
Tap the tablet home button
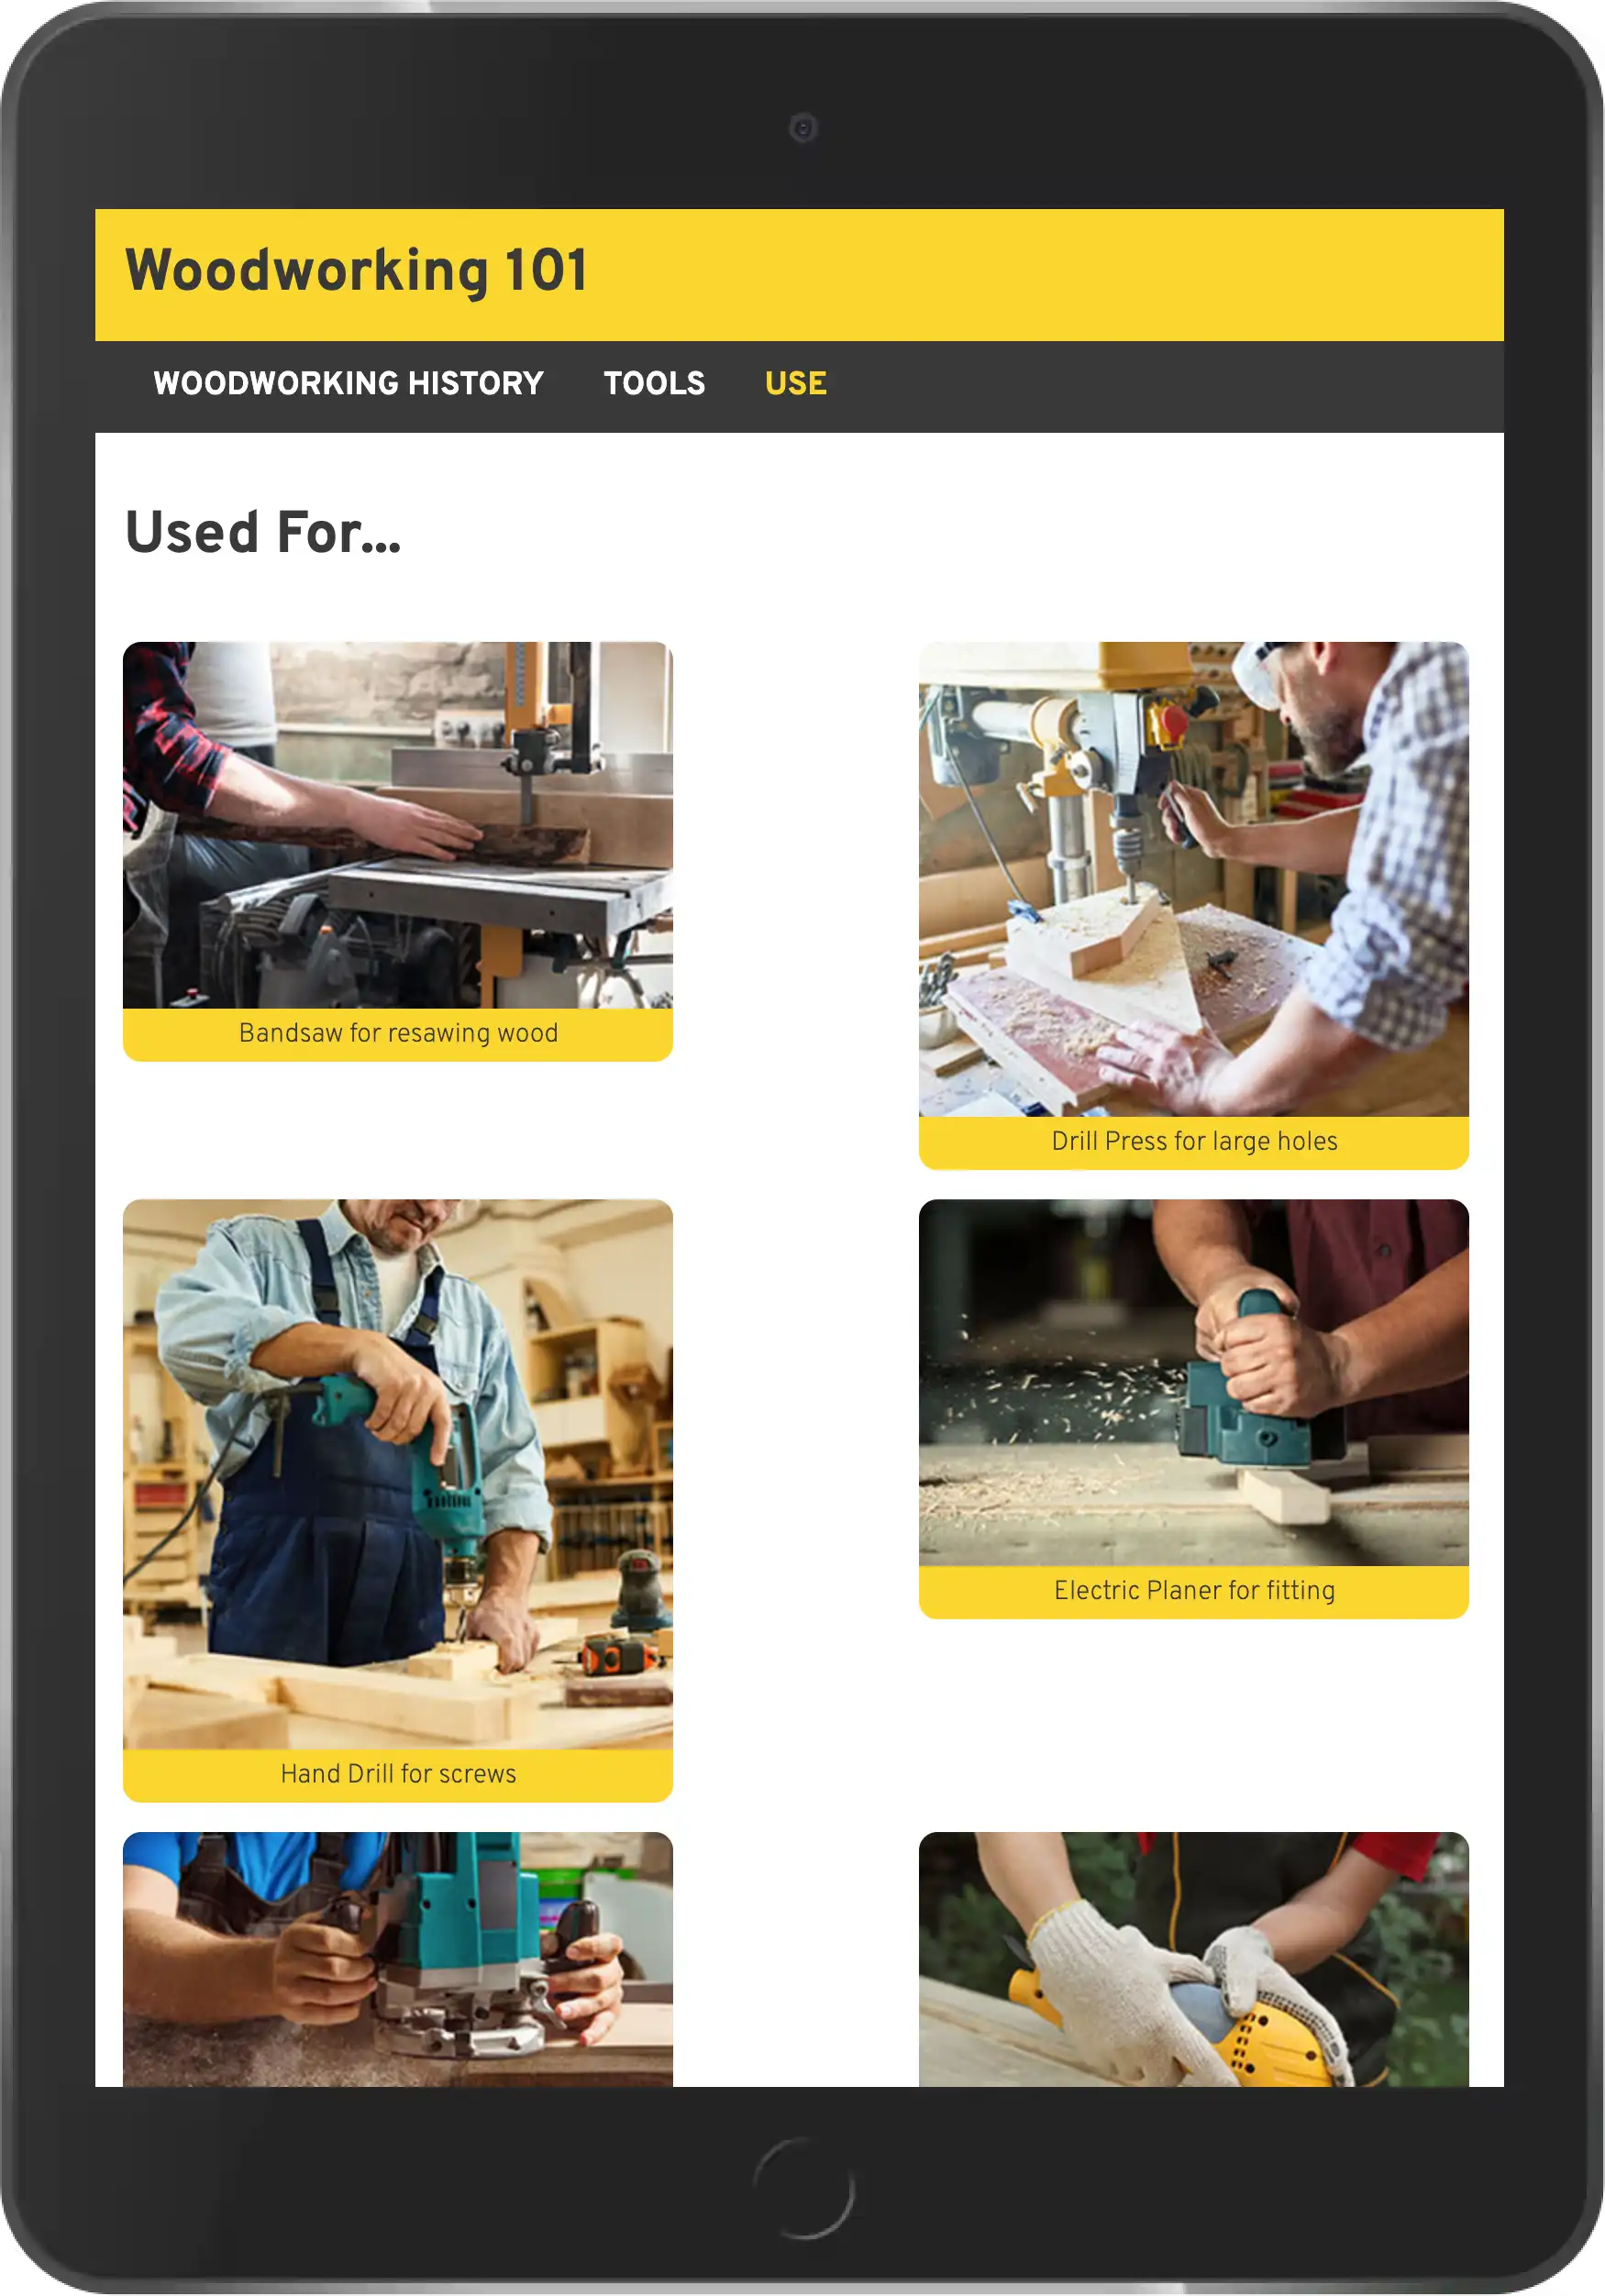coord(803,2188)
